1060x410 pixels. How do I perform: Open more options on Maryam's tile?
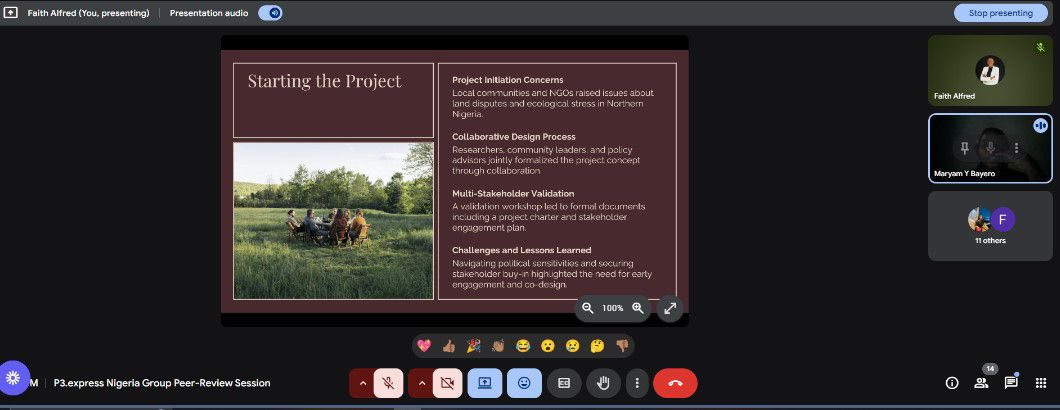click(1016, 147)
